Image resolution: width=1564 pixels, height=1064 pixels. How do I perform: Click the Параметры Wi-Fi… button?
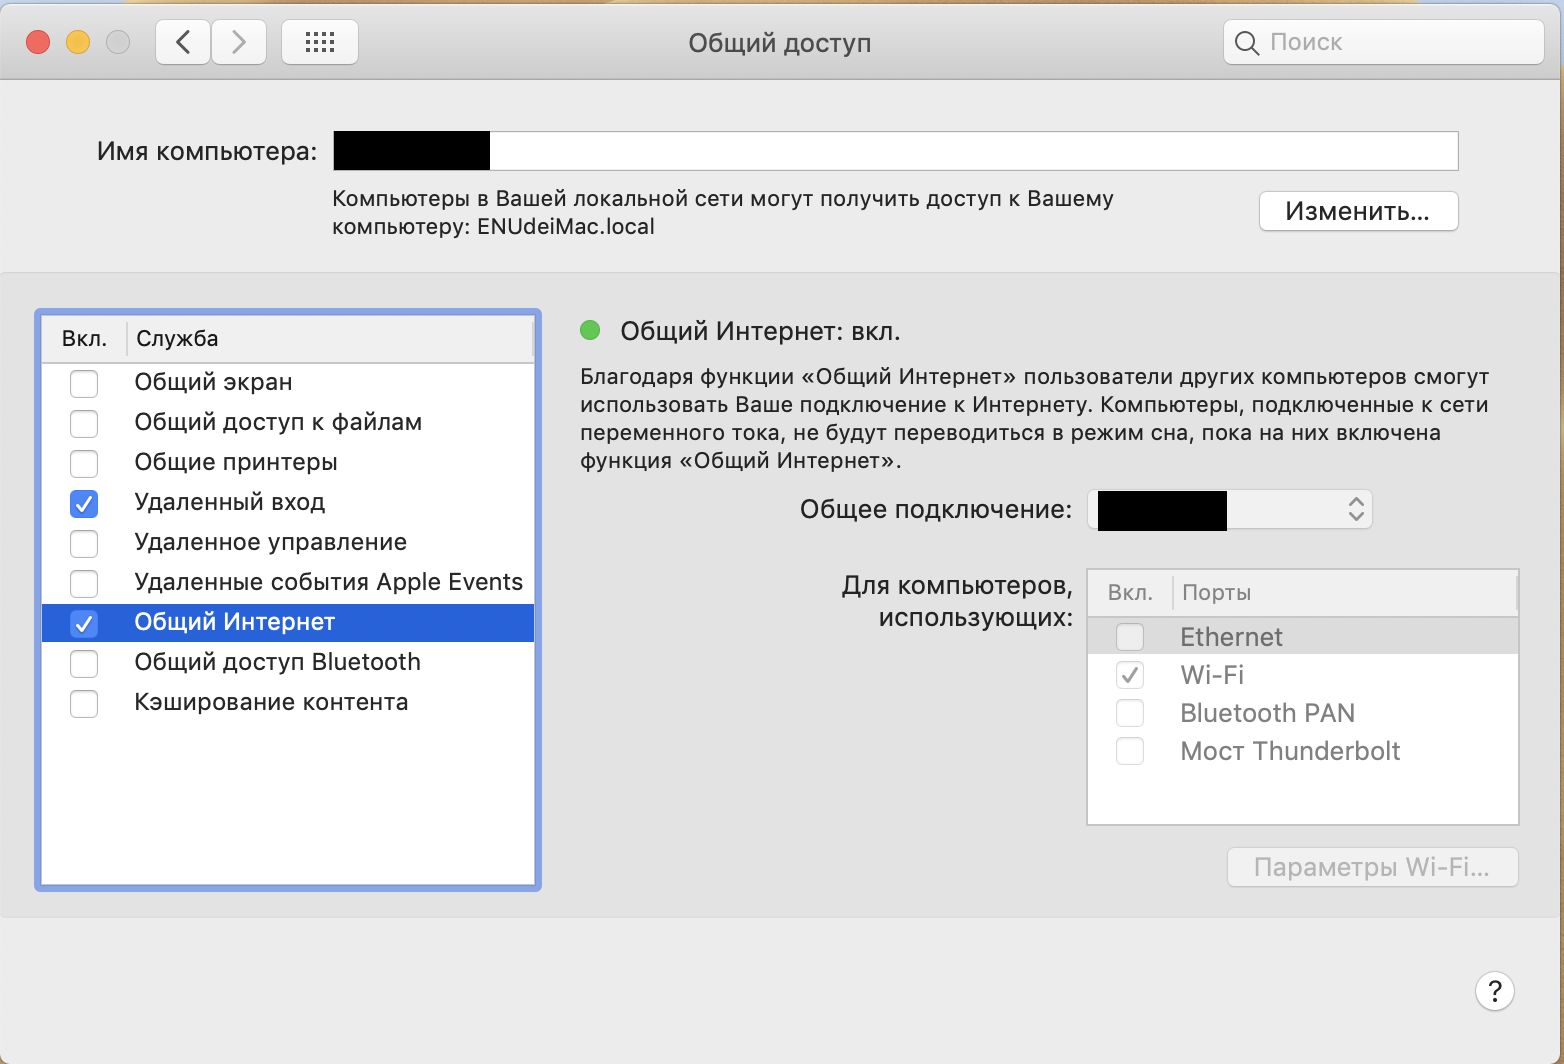1373,867
